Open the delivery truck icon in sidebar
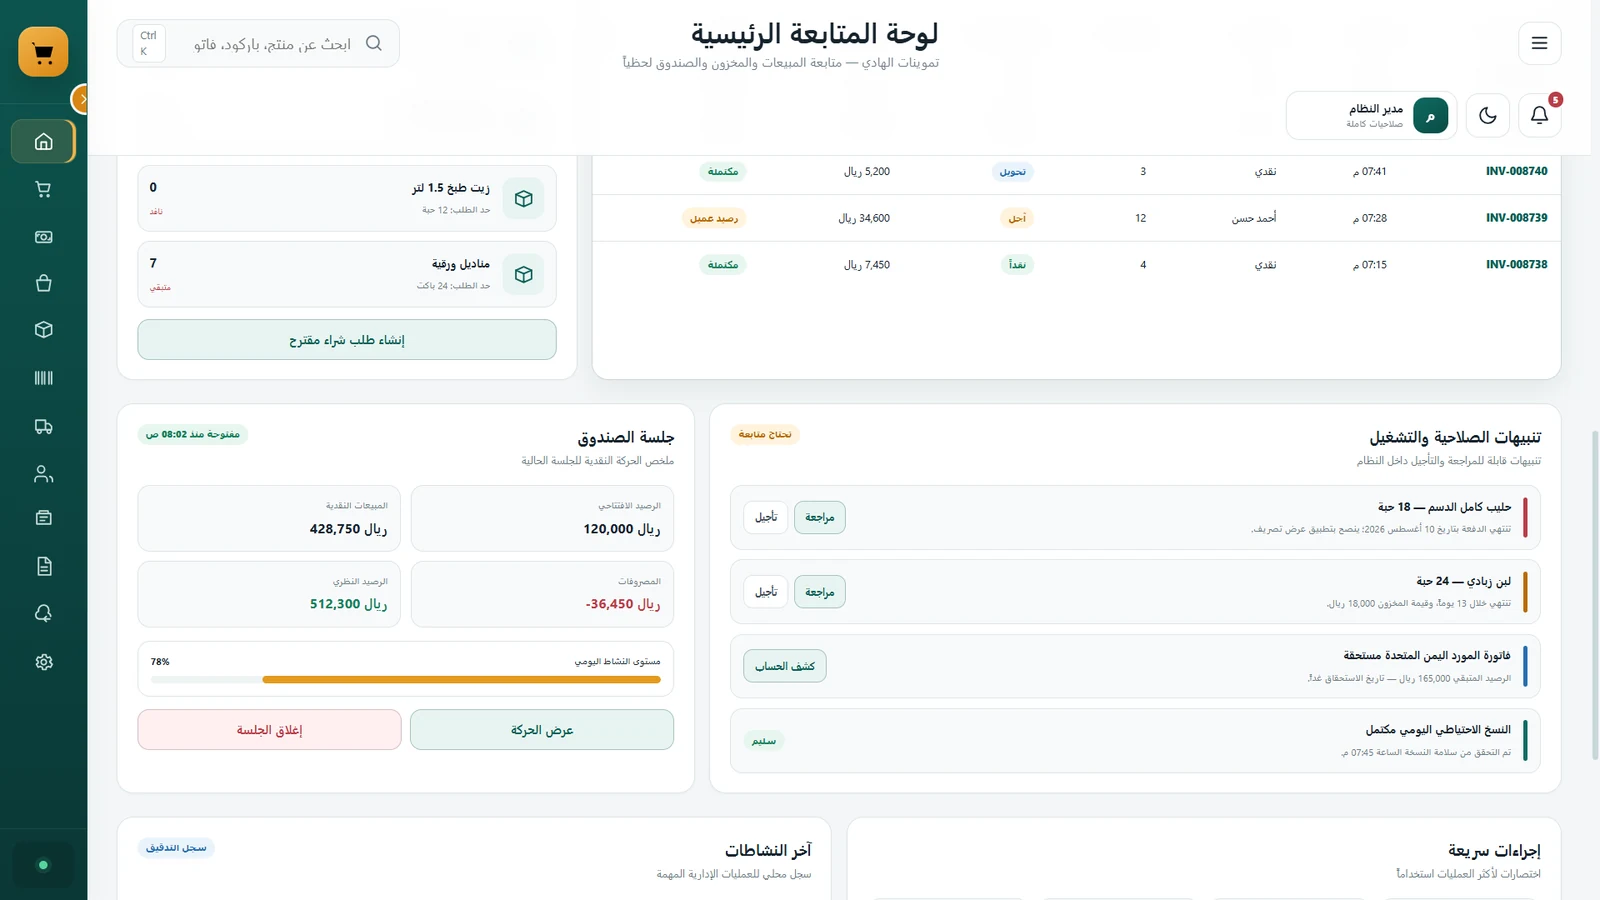1600x900 pixels. [x=43, y=426]
